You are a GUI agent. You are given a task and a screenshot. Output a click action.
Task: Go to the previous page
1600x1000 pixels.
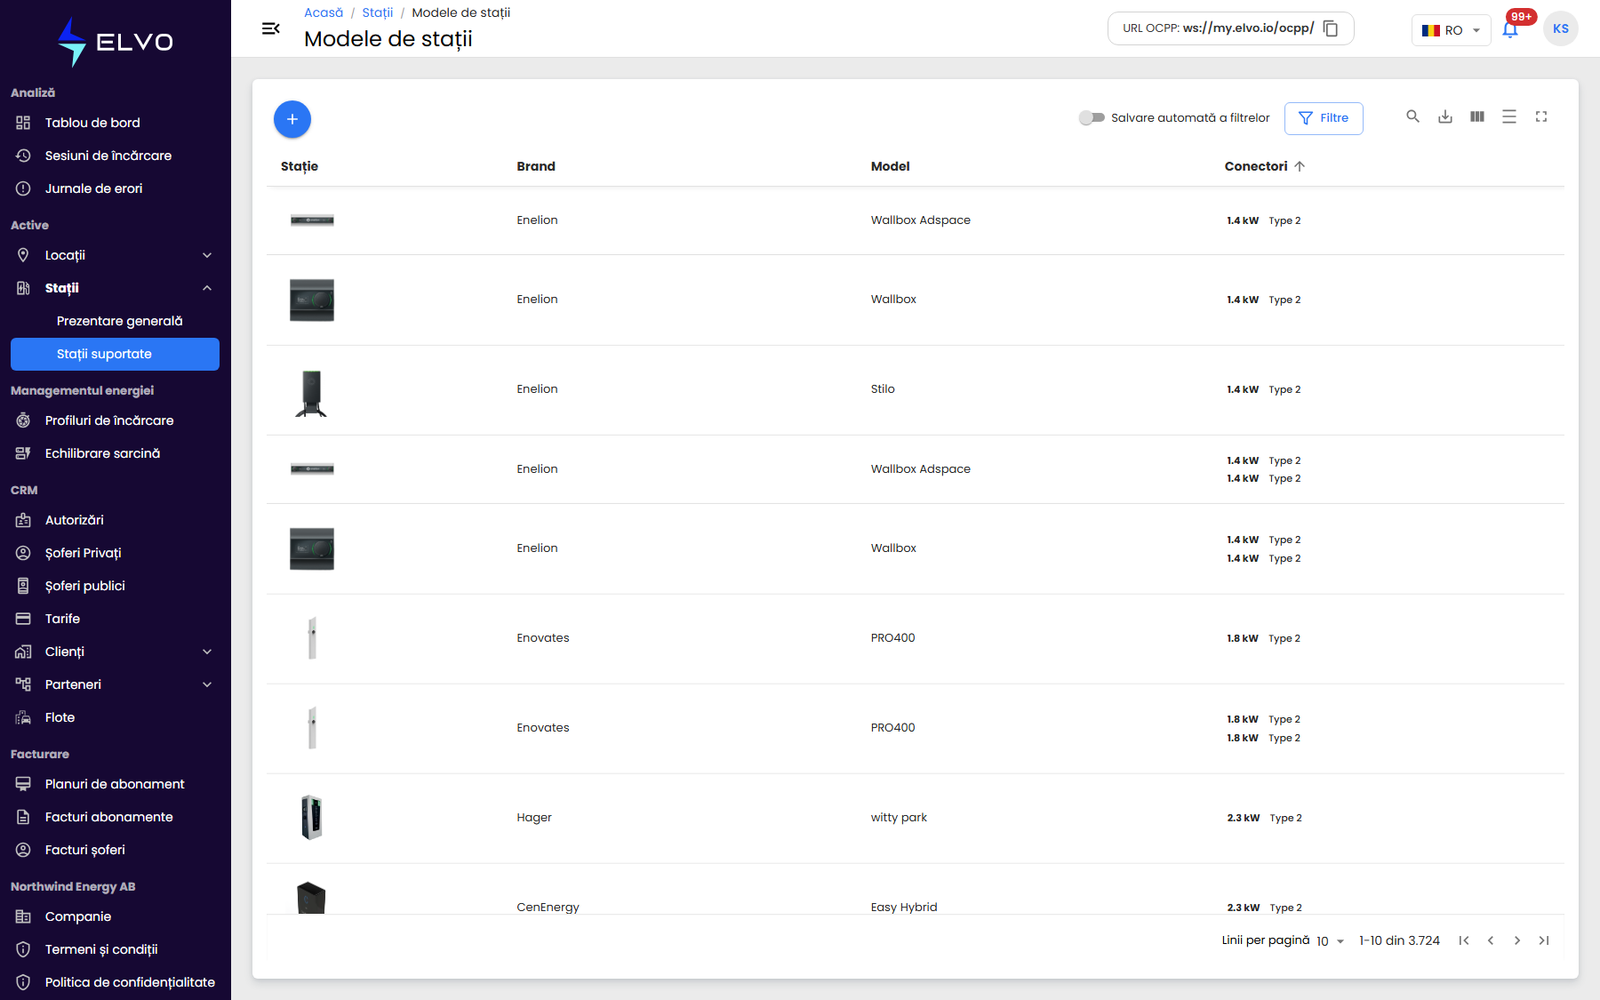pos(1491,940)
